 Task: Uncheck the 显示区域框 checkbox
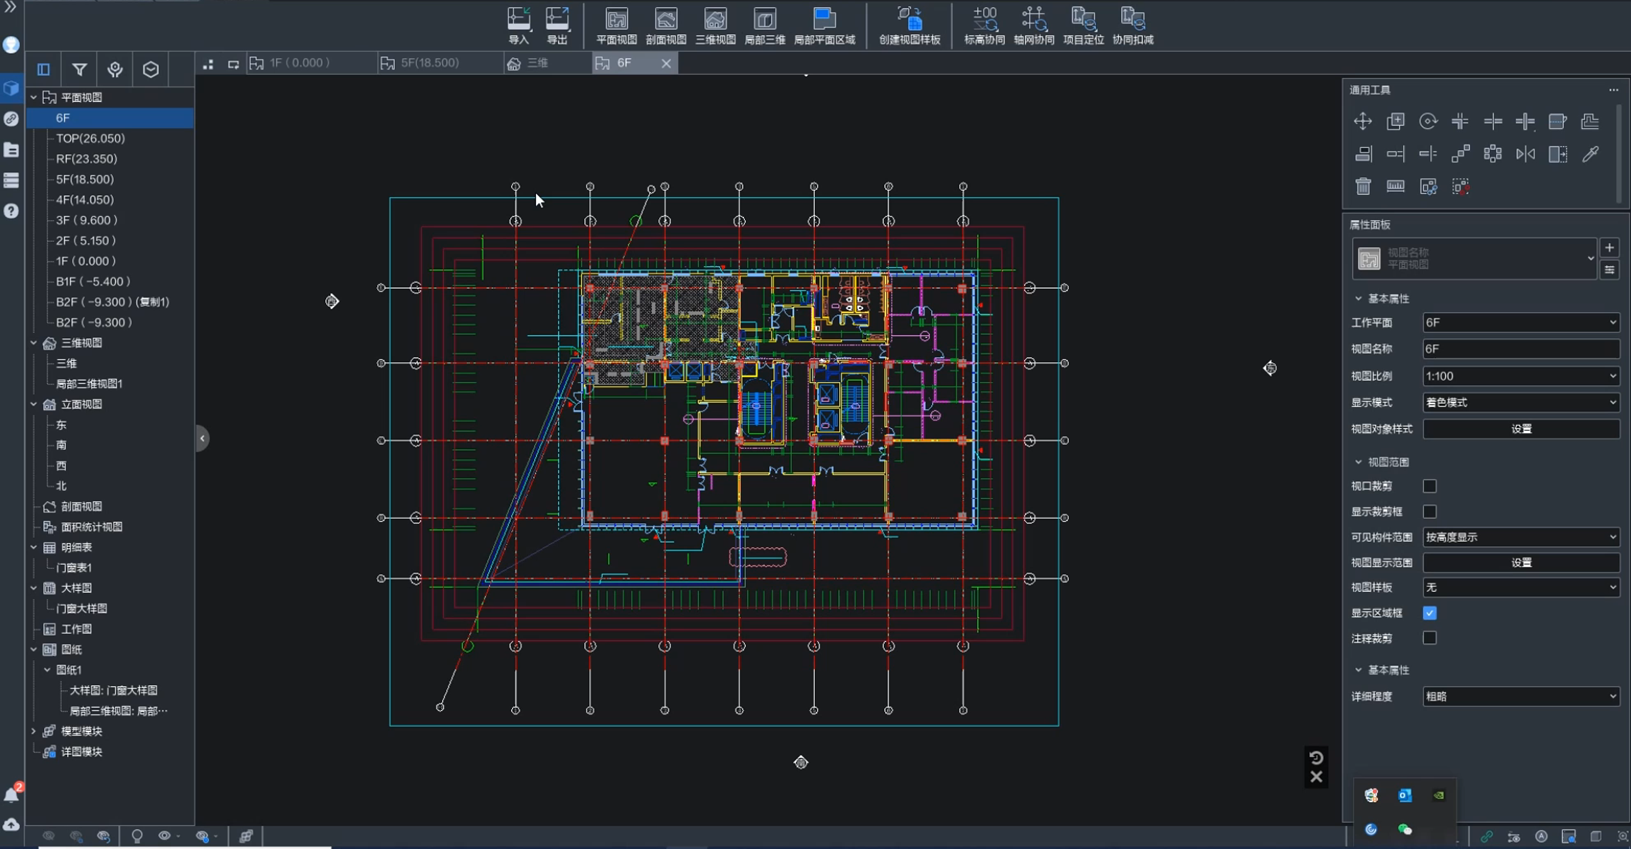(x=1430, y=613)
